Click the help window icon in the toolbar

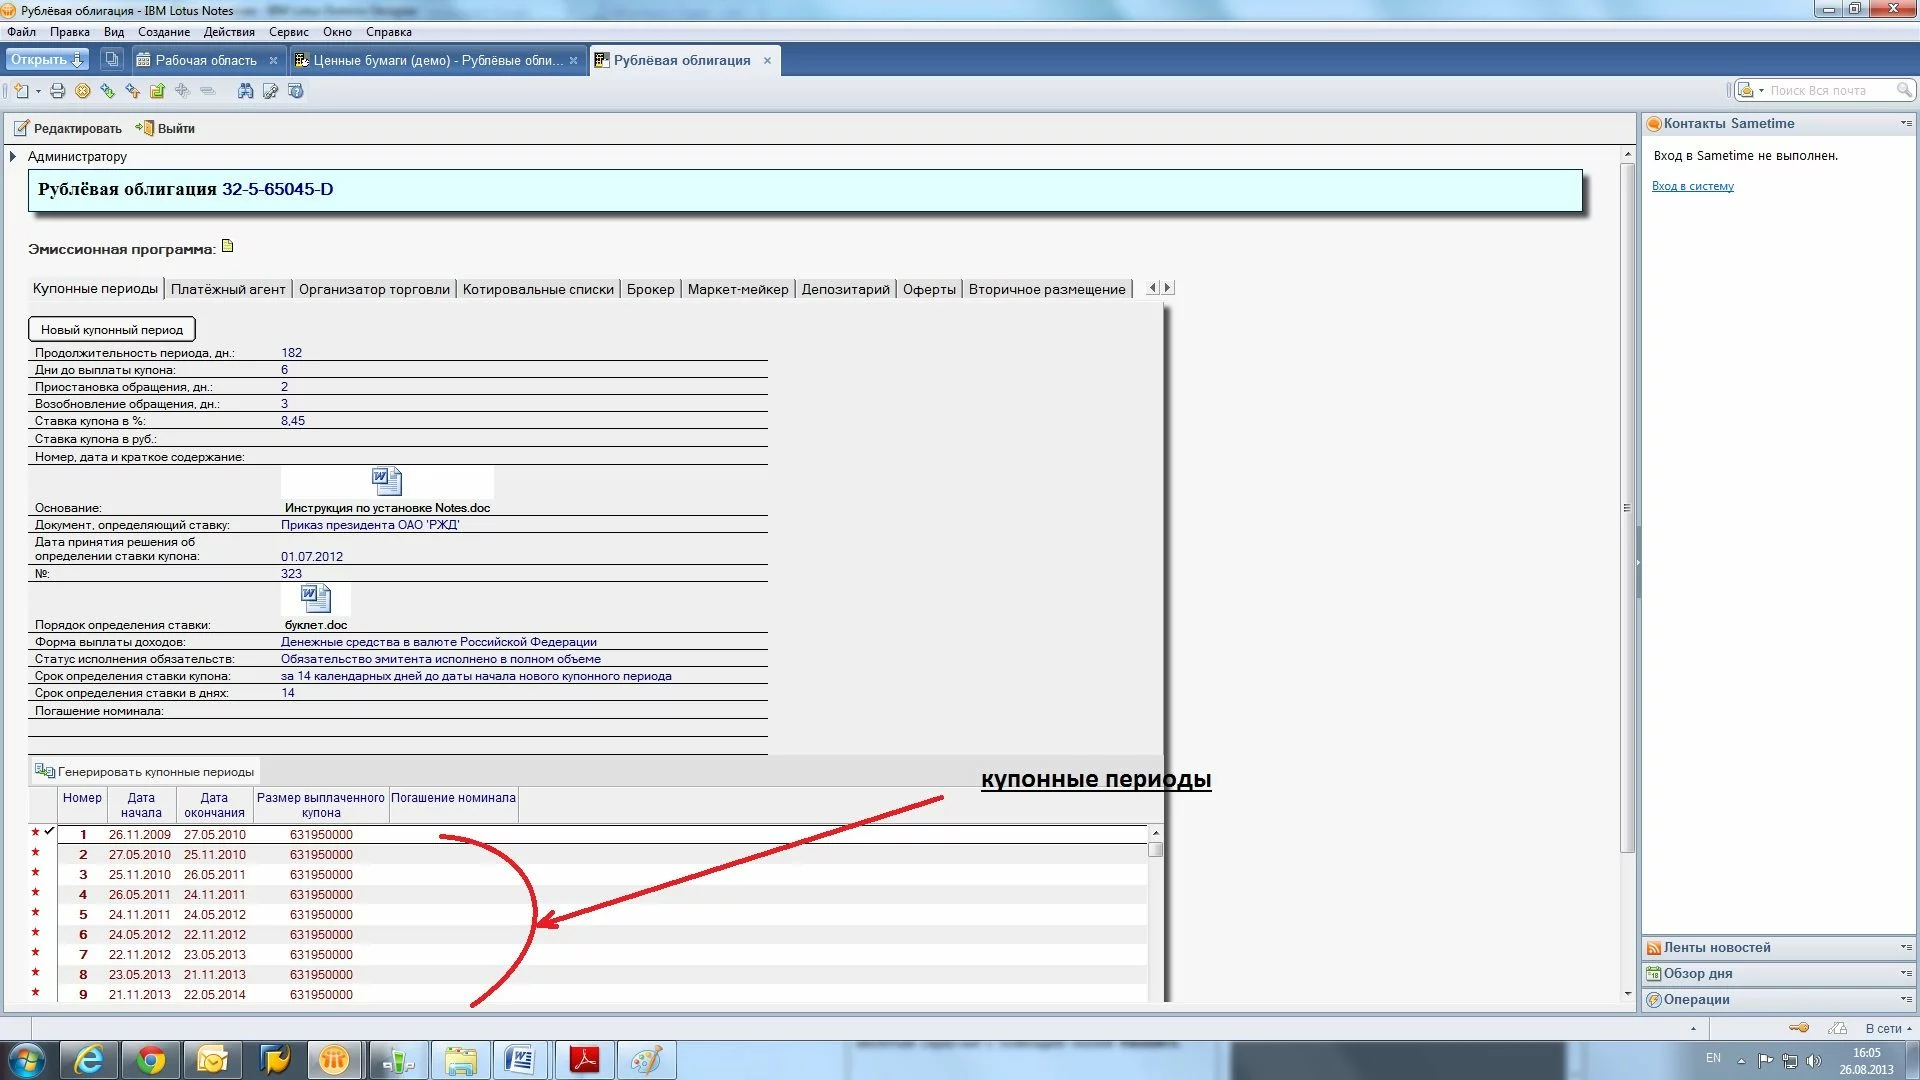(295, 91)
